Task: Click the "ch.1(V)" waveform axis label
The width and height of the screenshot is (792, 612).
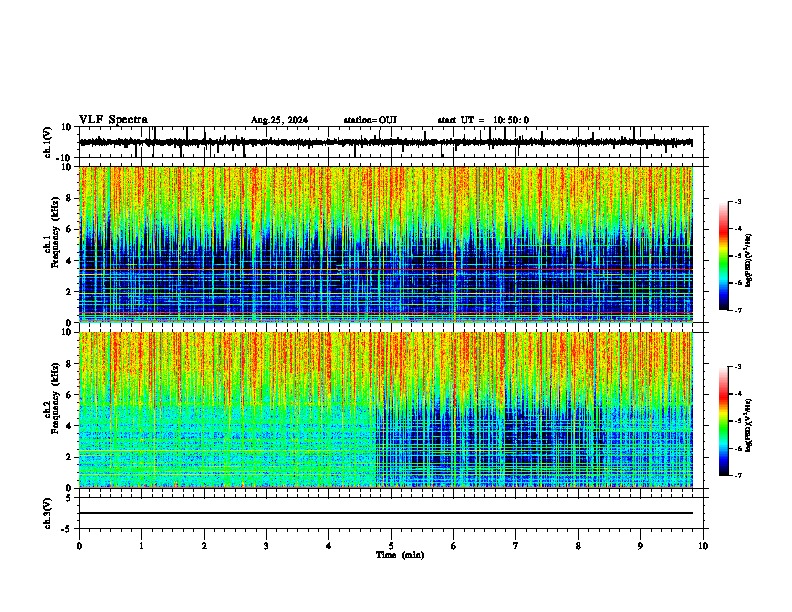Action: click(x=47, y=142)
